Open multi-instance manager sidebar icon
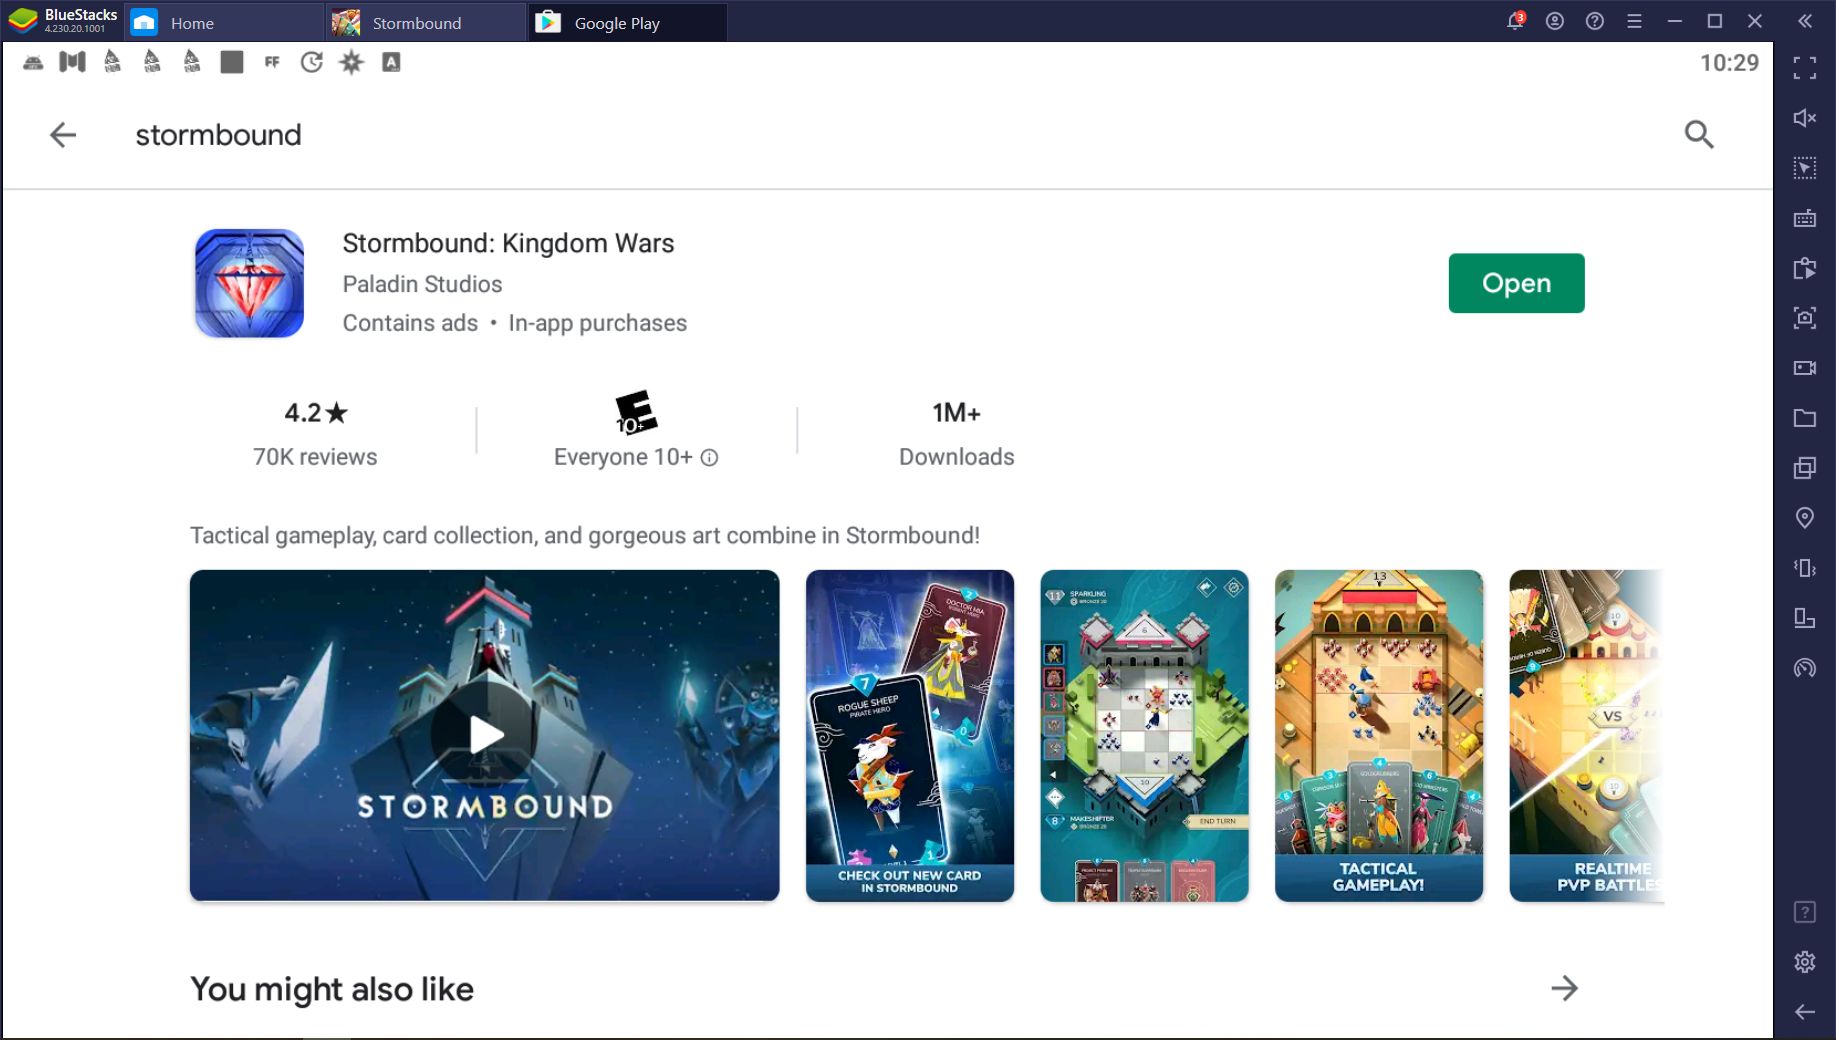The height and width of the screenshot is (1040, 1836). pos(1805,468)
